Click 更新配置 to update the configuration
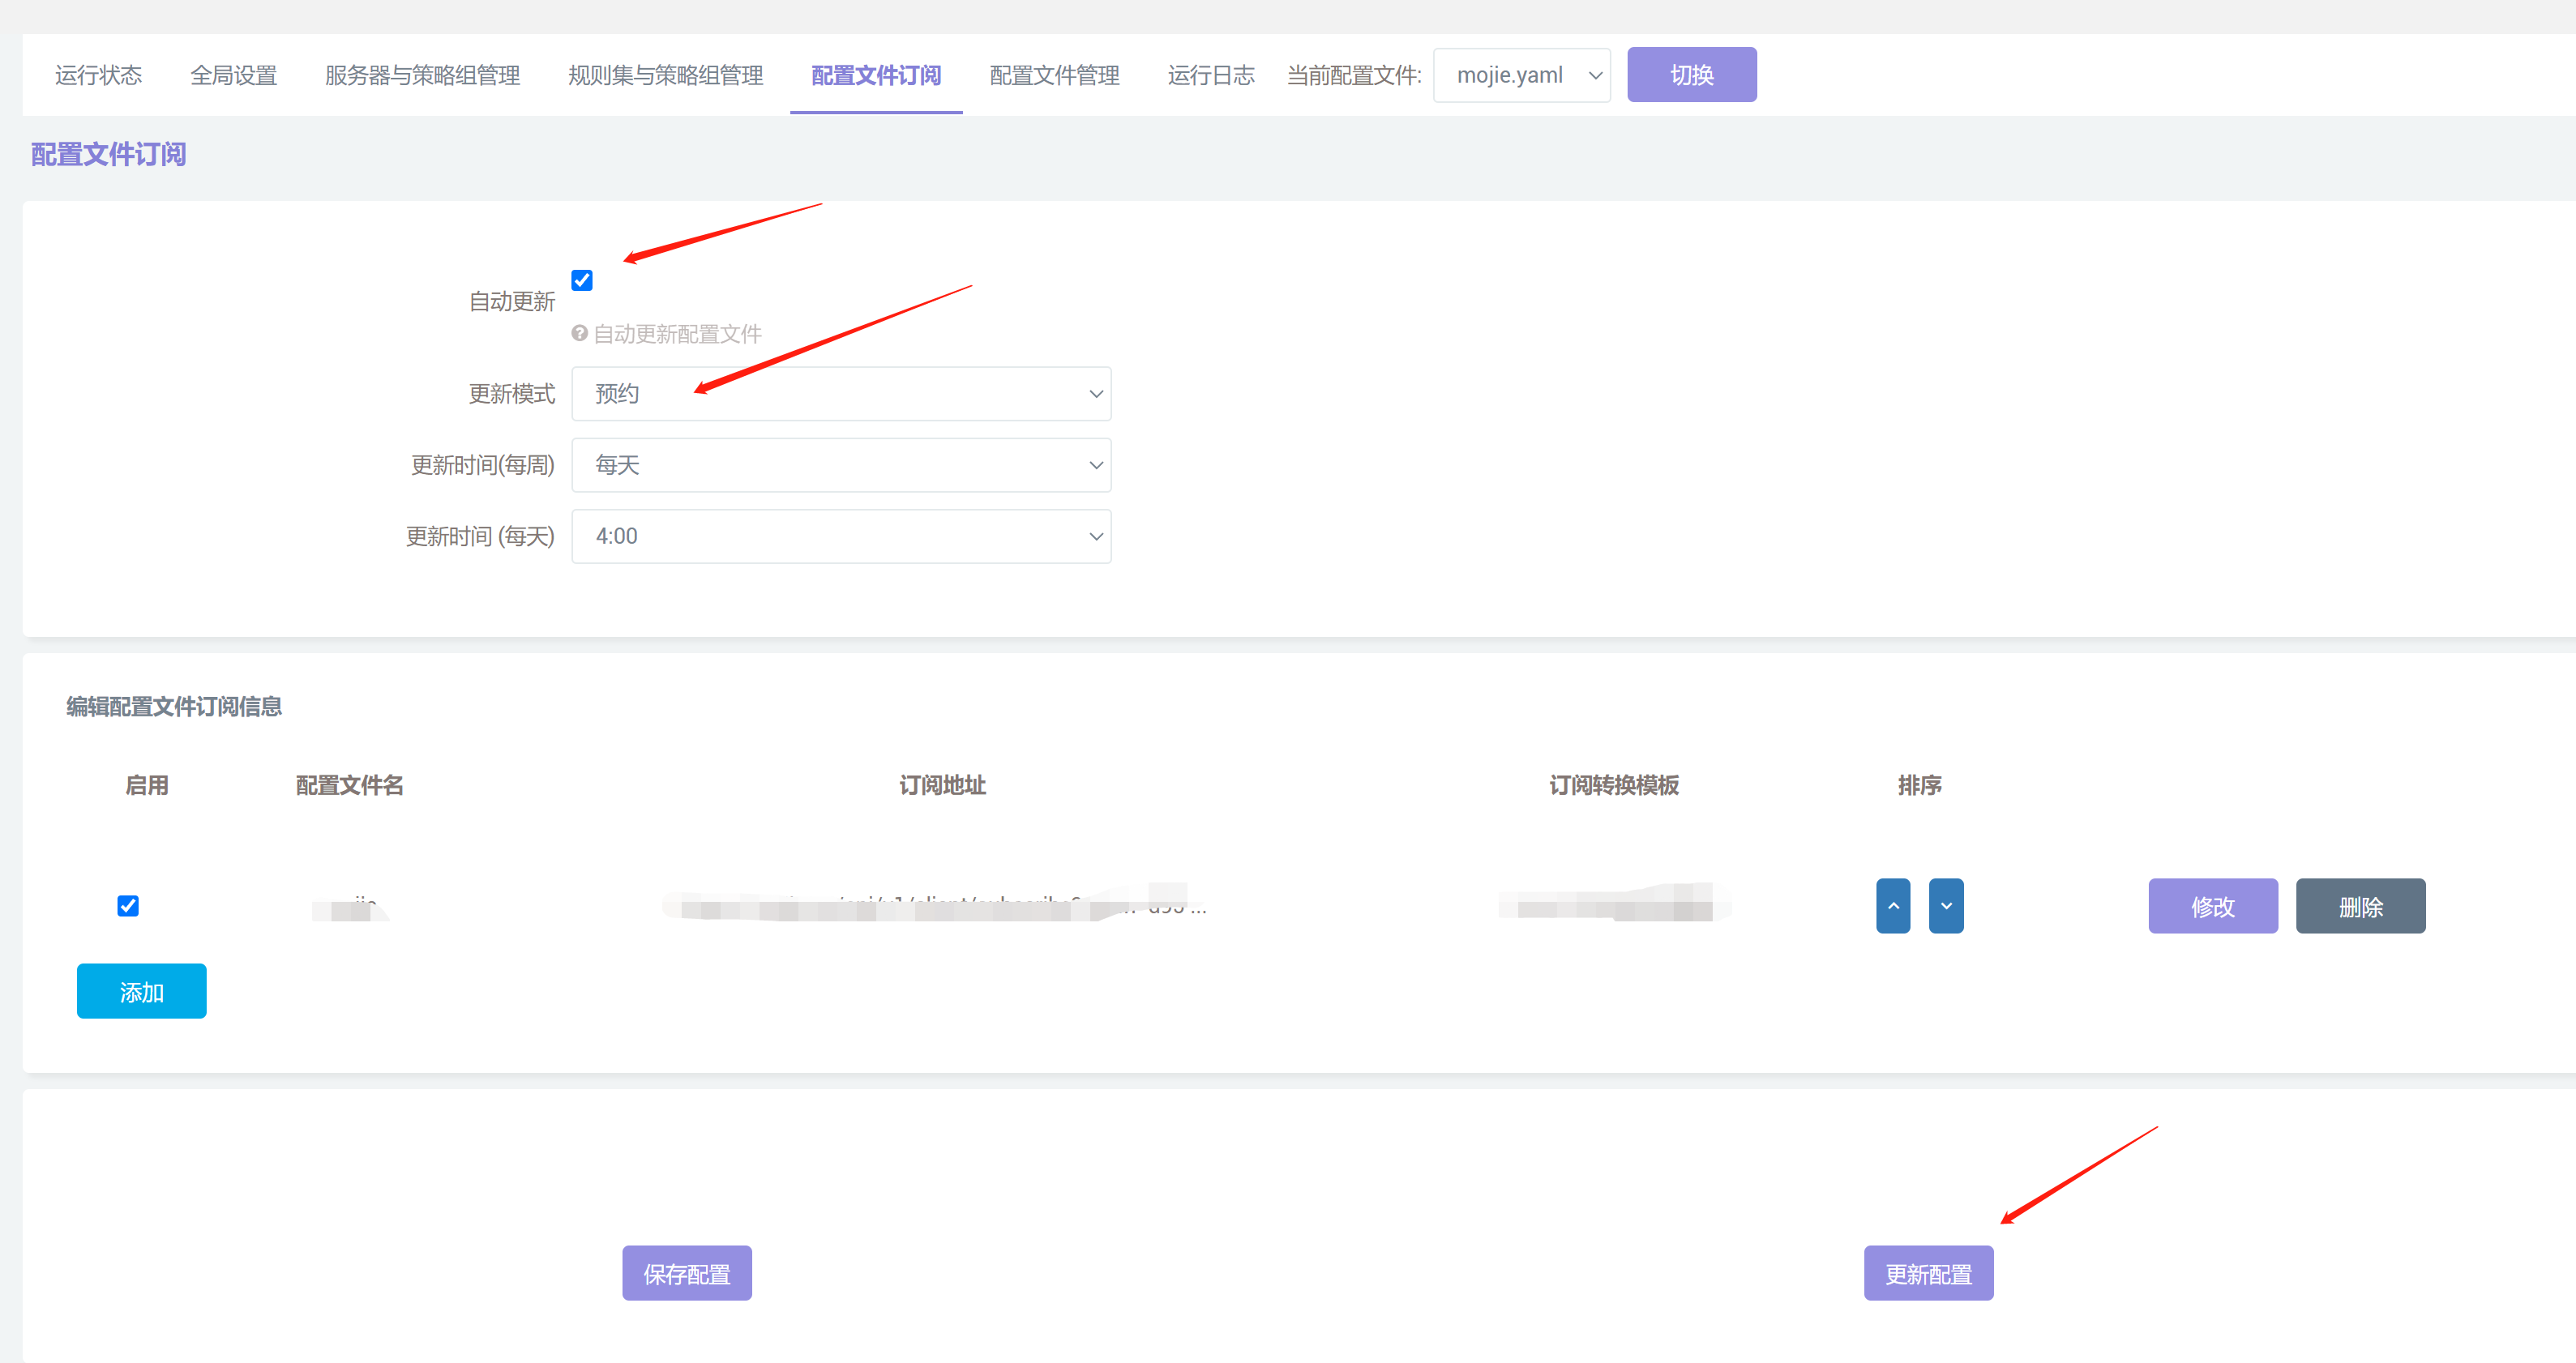 1928,1272
